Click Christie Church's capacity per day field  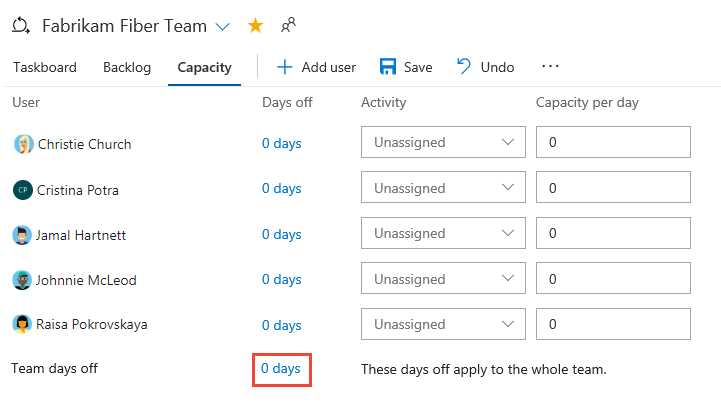coord(613,142)
